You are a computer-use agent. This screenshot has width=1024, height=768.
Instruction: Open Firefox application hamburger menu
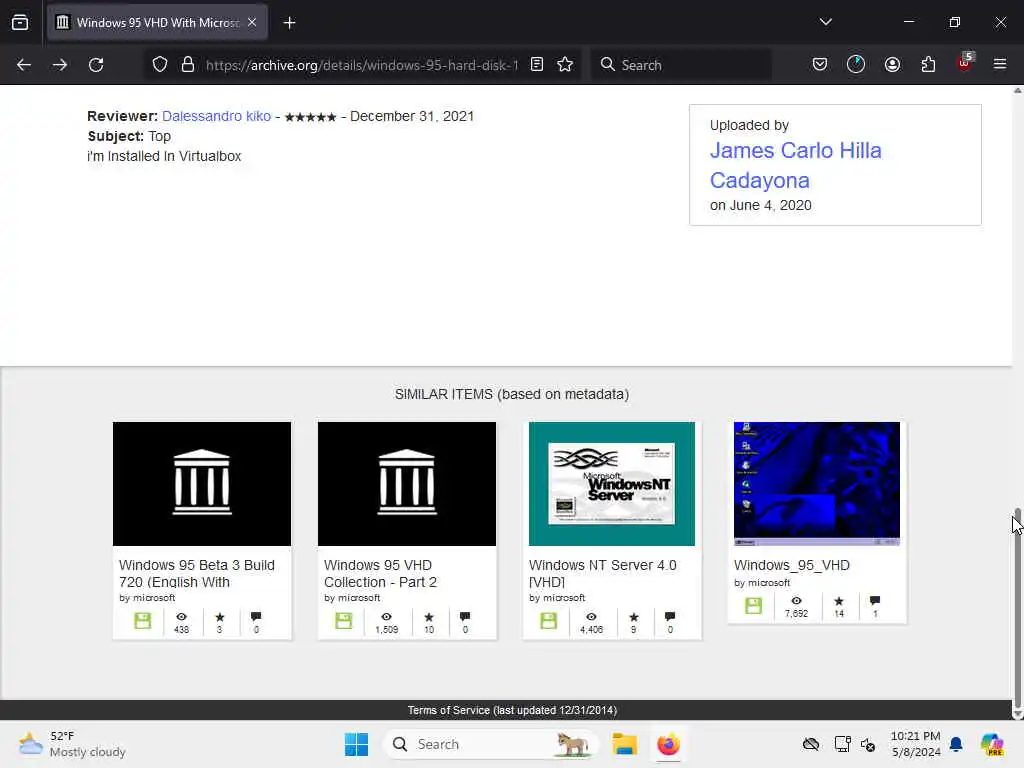pos(1000,64)
